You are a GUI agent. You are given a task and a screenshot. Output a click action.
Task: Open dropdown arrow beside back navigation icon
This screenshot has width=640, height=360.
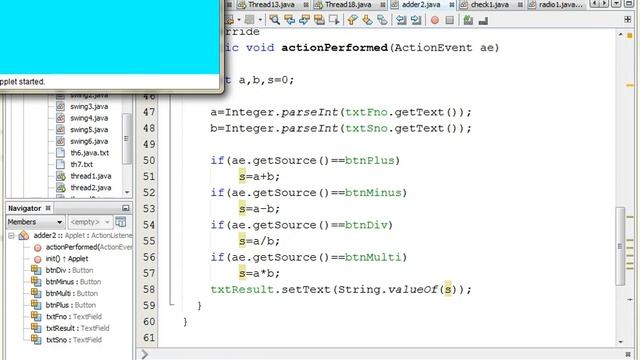pyautogui.click(x=239, y=20)
